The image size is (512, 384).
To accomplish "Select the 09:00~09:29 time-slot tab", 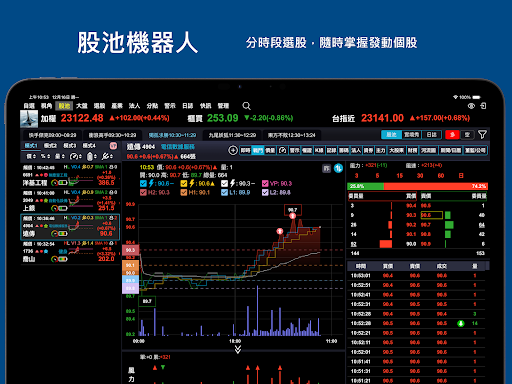I will pos(52,135).
